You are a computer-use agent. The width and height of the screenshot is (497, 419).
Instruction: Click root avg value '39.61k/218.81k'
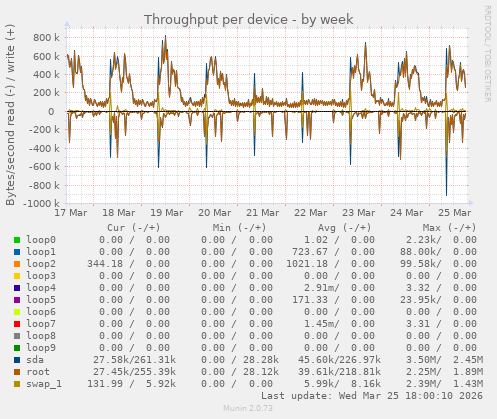pos(339,372)
